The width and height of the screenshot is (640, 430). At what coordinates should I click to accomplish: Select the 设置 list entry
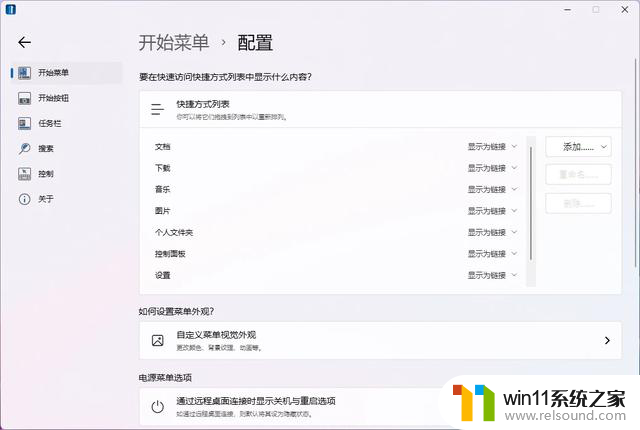(x=162, y=275)
